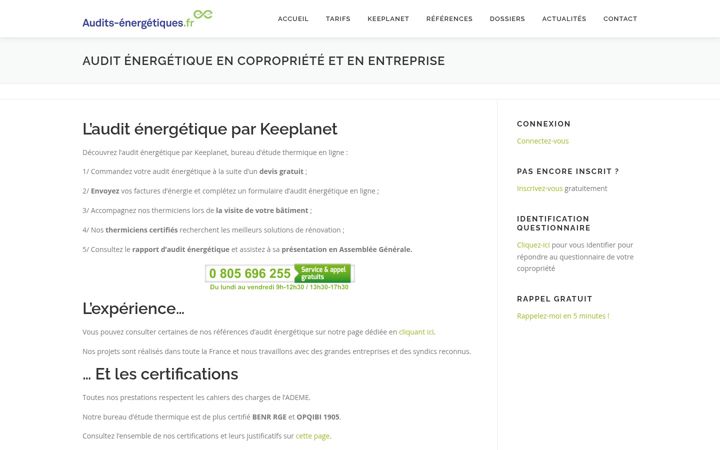Image resolution: width=720 pixels, height=450 pixels.
Task: Click the page title 'AUDIT ÉNERGÉTIQUE EN COPROPRIÉTÉ ET EN ENTREPRISE'
Action: coord(264,61)
